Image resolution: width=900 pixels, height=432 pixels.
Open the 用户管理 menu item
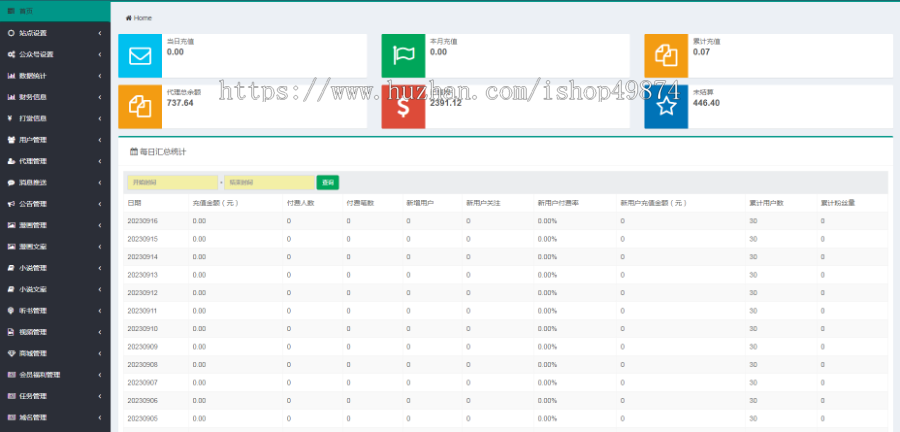(54, 140)
